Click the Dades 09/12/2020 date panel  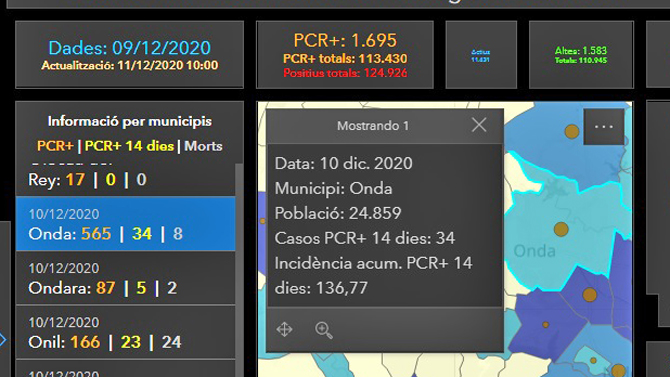[129, 55]
